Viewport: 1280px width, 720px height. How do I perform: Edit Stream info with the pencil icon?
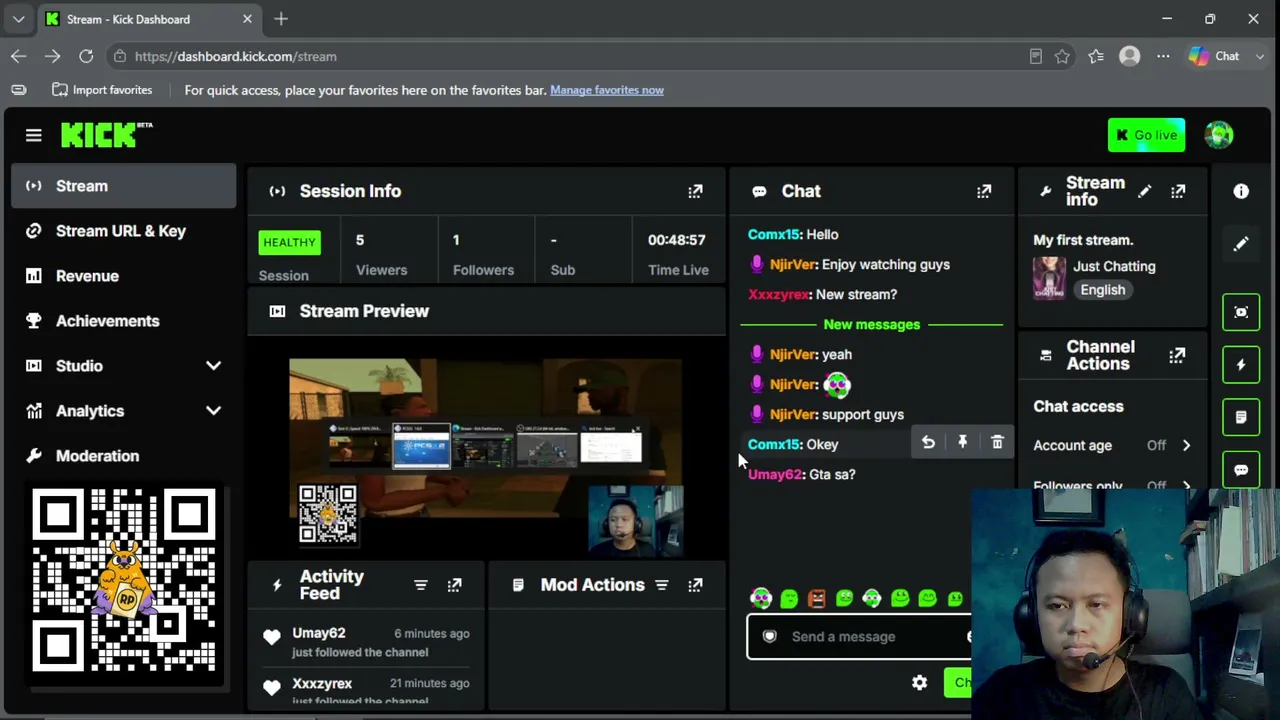pyautogui.click(x=1145, y=191)
